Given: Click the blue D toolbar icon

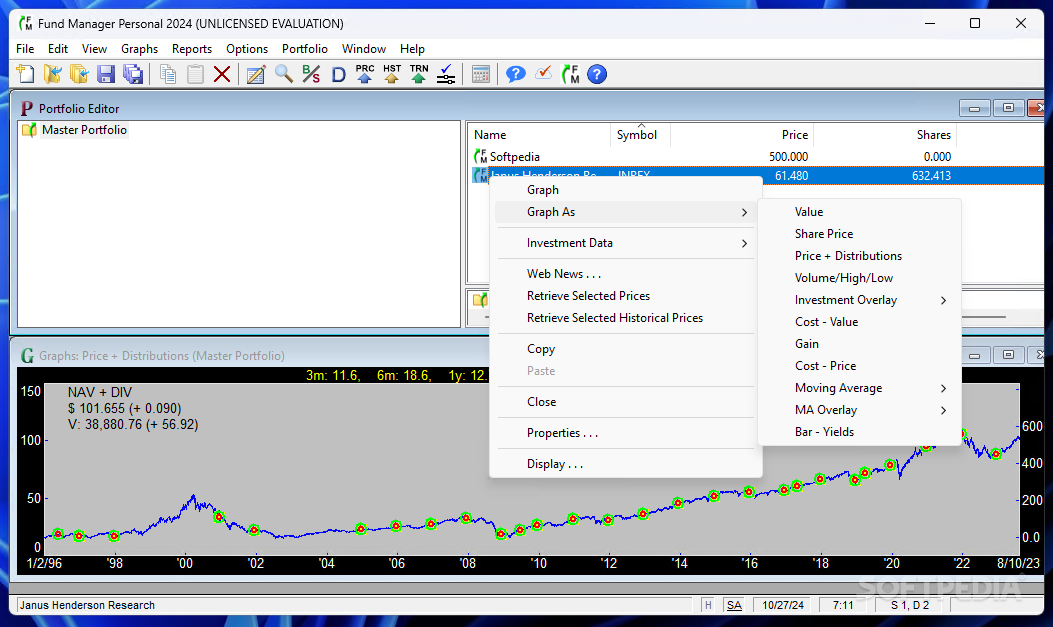Looking at the screenshot, I should point(338,74).
